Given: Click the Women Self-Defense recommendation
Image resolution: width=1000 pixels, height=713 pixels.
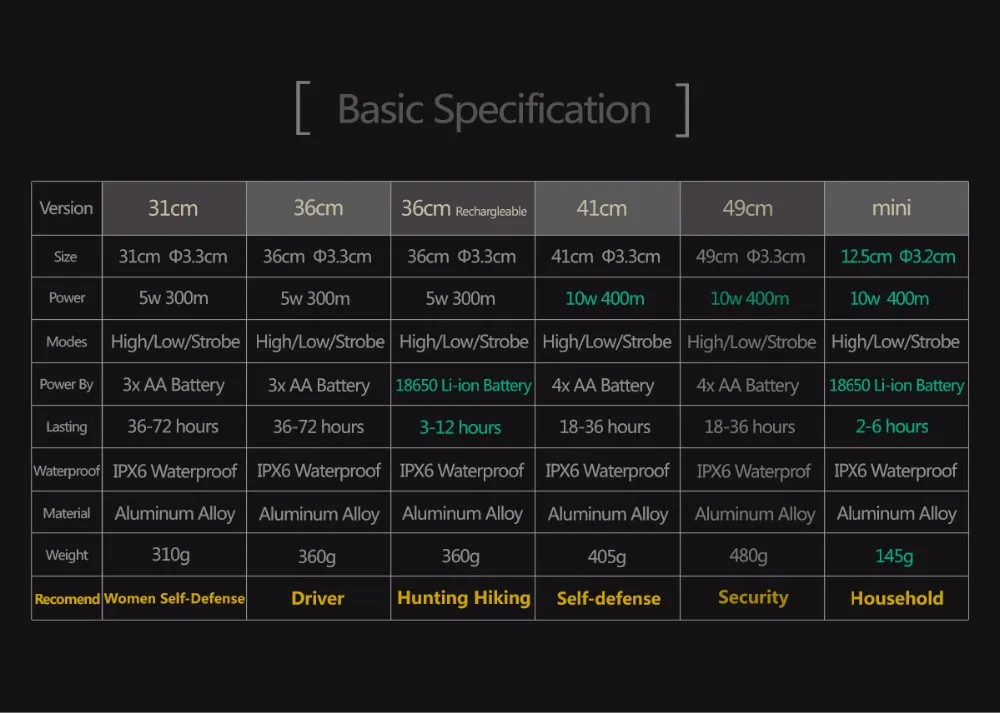Looking at the screenshot, I should (x=174, y=598).
